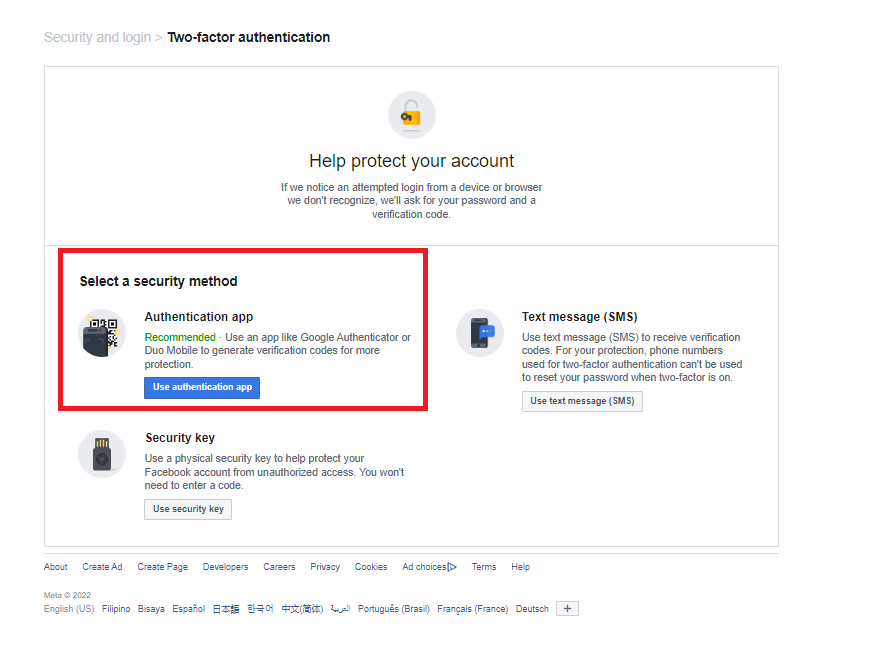885x648 pixels.
Task: Go back to Security and login breadcrumb
Action: tap(97, 37)
